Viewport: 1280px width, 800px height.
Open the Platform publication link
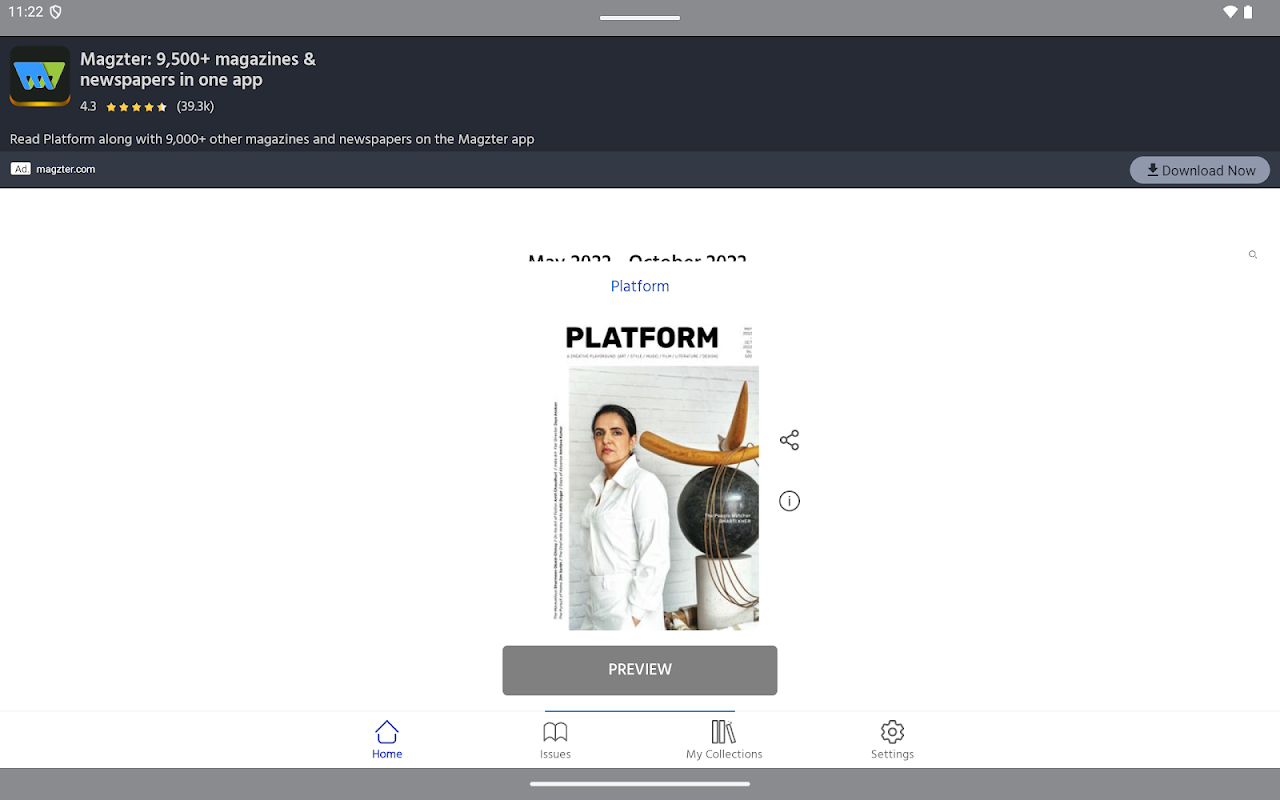click(x=640, y=286)
